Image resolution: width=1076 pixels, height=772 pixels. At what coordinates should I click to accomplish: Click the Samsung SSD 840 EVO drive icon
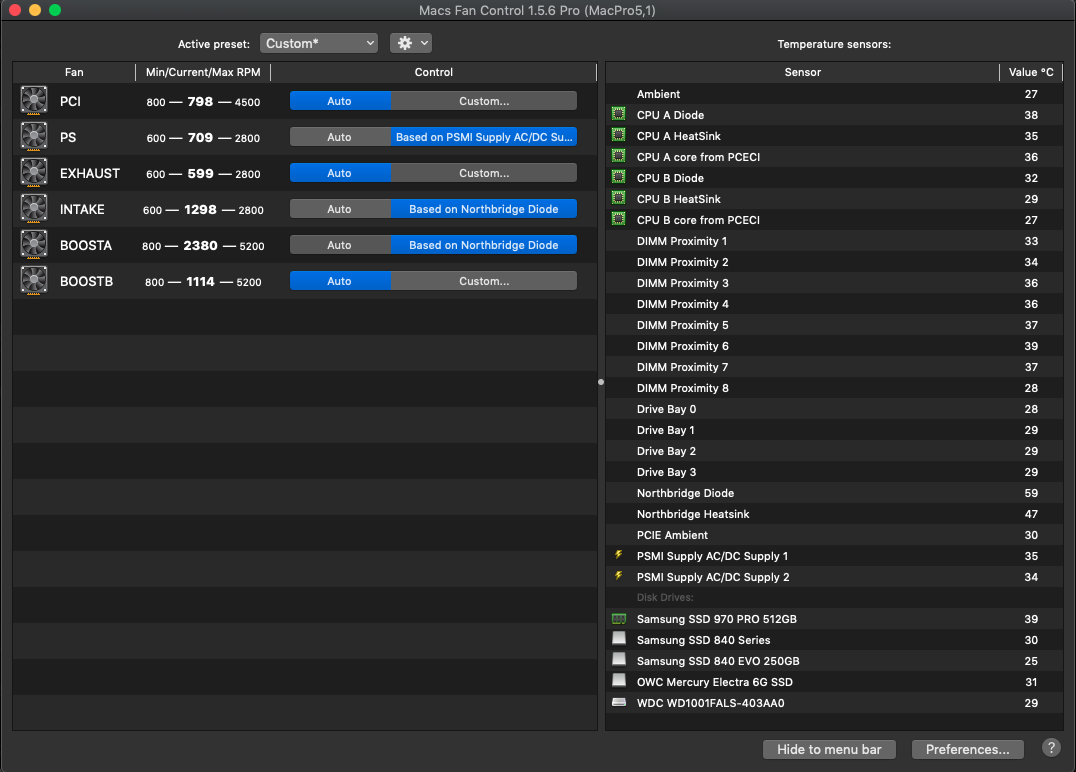618,659
